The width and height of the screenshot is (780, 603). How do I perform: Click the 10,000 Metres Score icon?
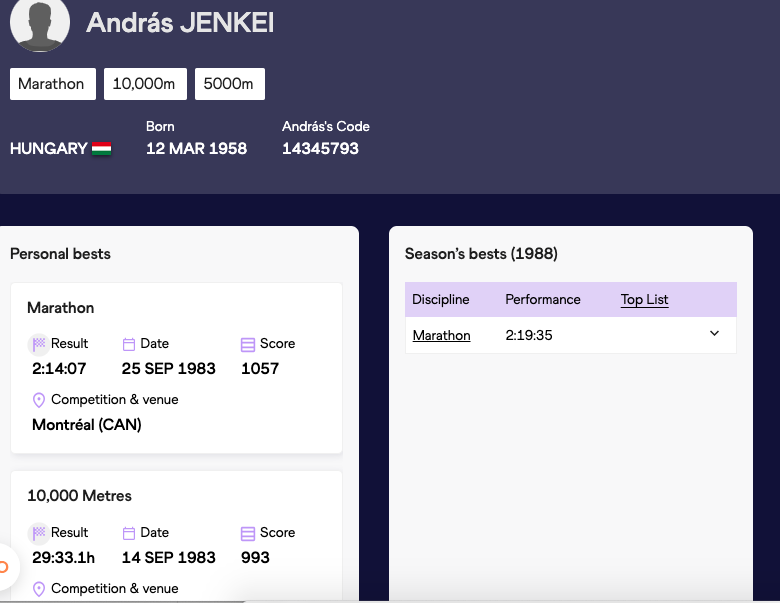click(248, 533)
